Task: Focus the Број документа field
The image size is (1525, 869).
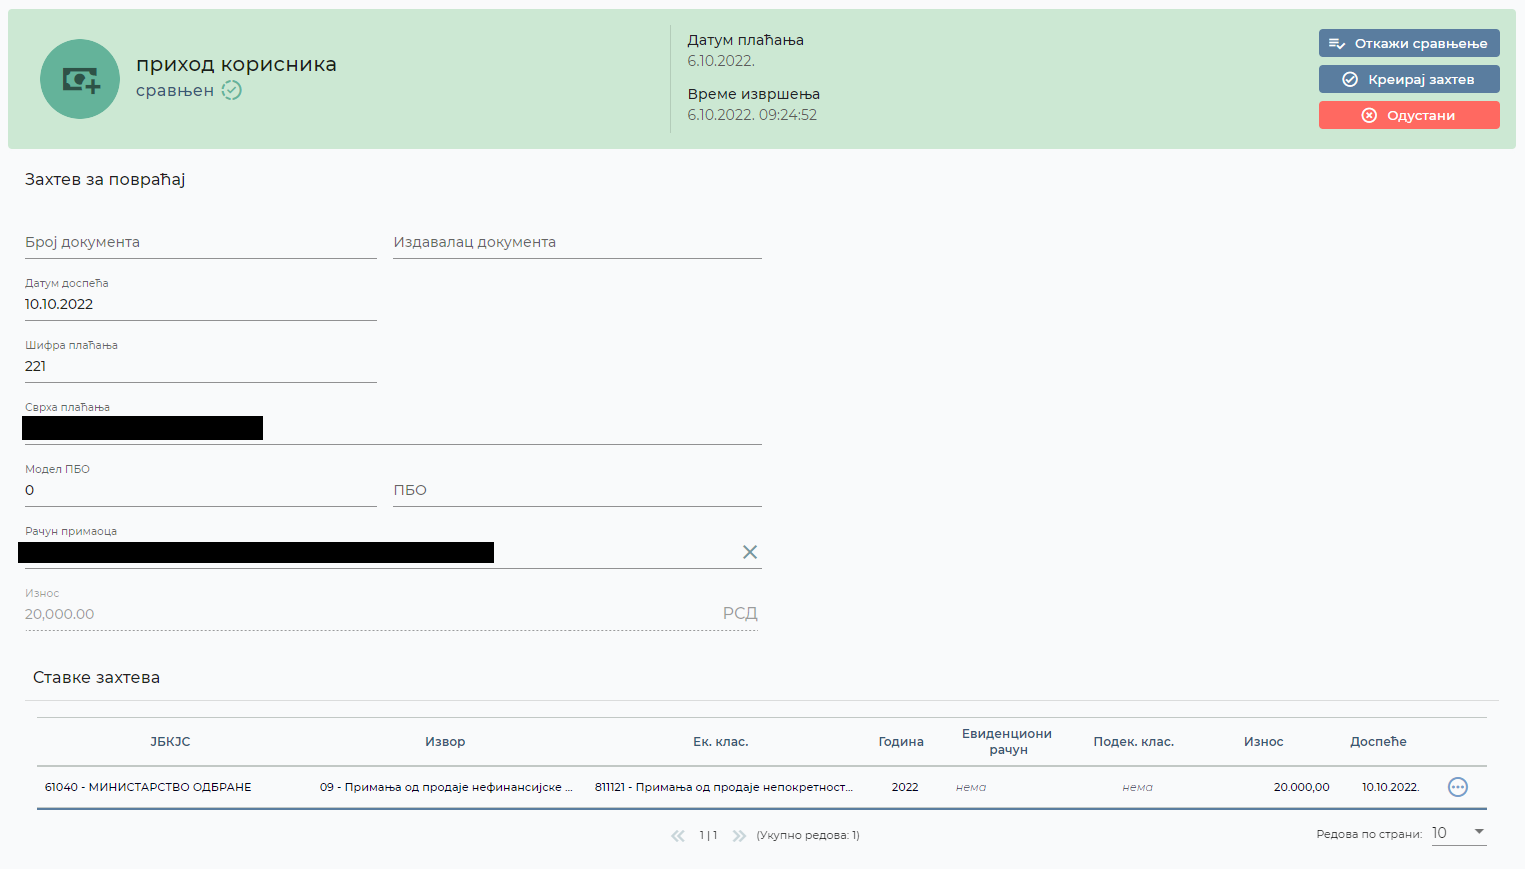Action: (x=201, y=242)
